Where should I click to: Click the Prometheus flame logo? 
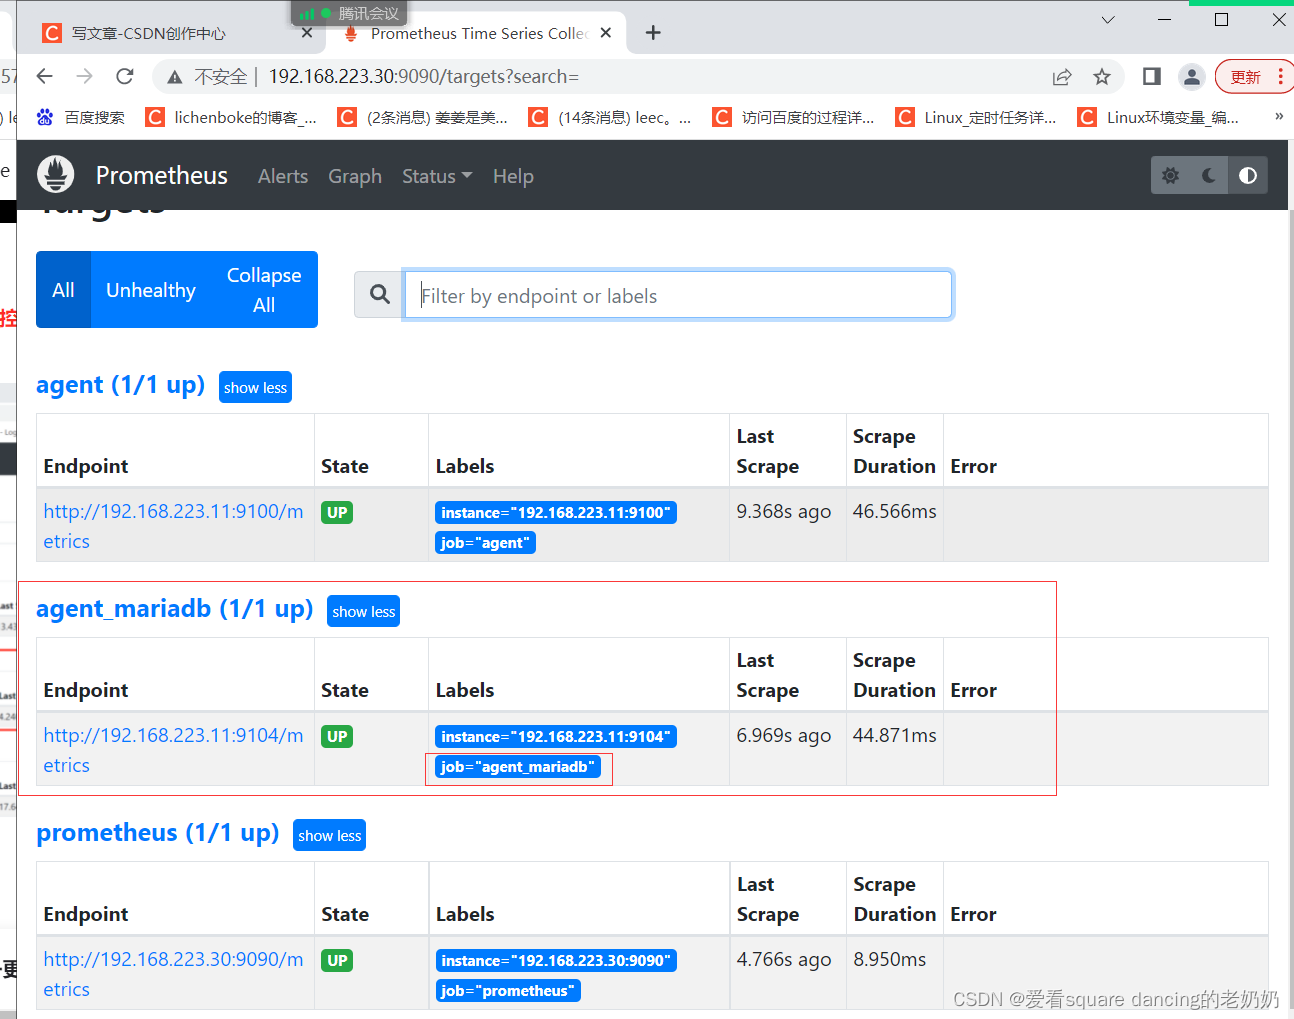point(56,175)
